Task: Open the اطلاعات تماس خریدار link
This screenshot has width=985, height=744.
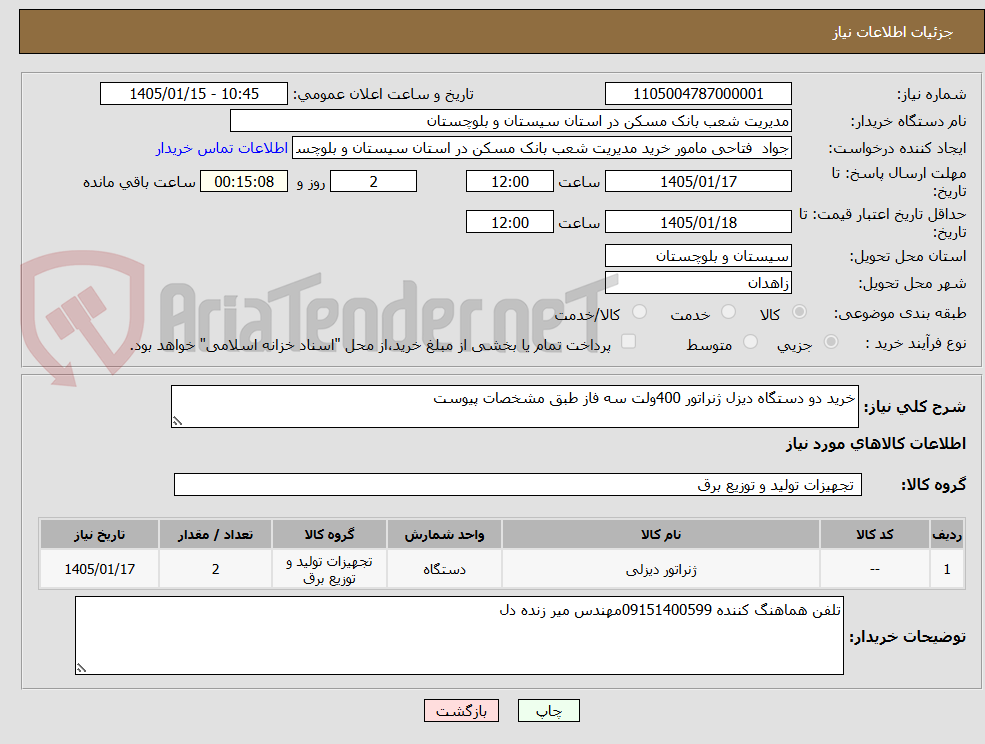Action: tap(222, 148)
